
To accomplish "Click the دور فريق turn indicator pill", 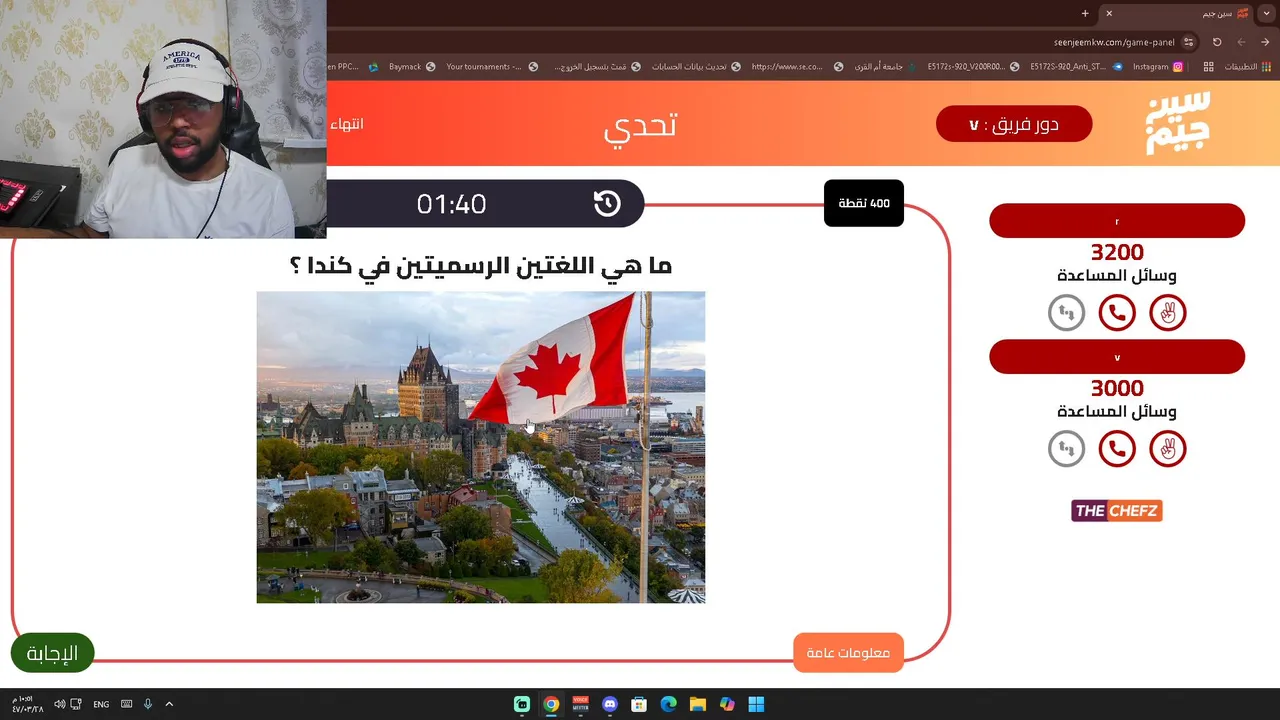I will pos(1014,124).
